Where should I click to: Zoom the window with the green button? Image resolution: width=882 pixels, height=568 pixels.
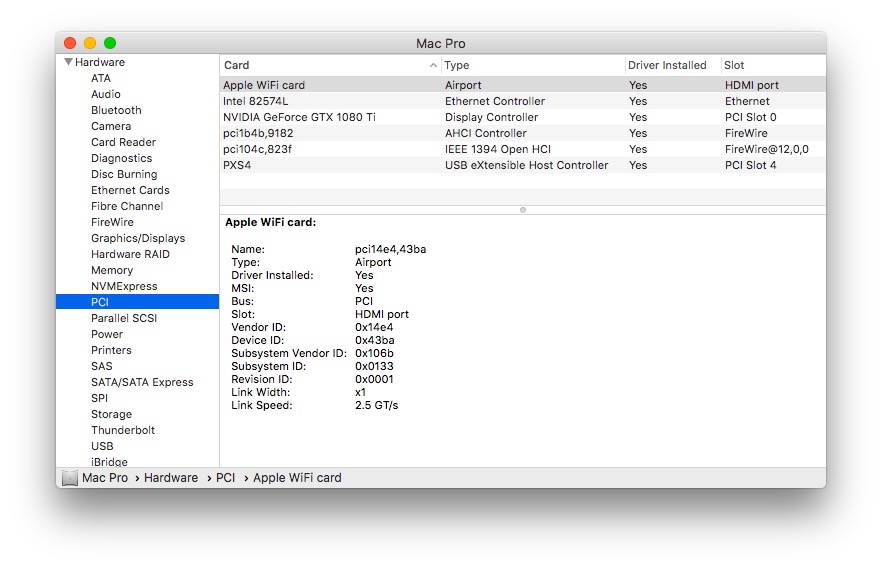click(110, 43)
